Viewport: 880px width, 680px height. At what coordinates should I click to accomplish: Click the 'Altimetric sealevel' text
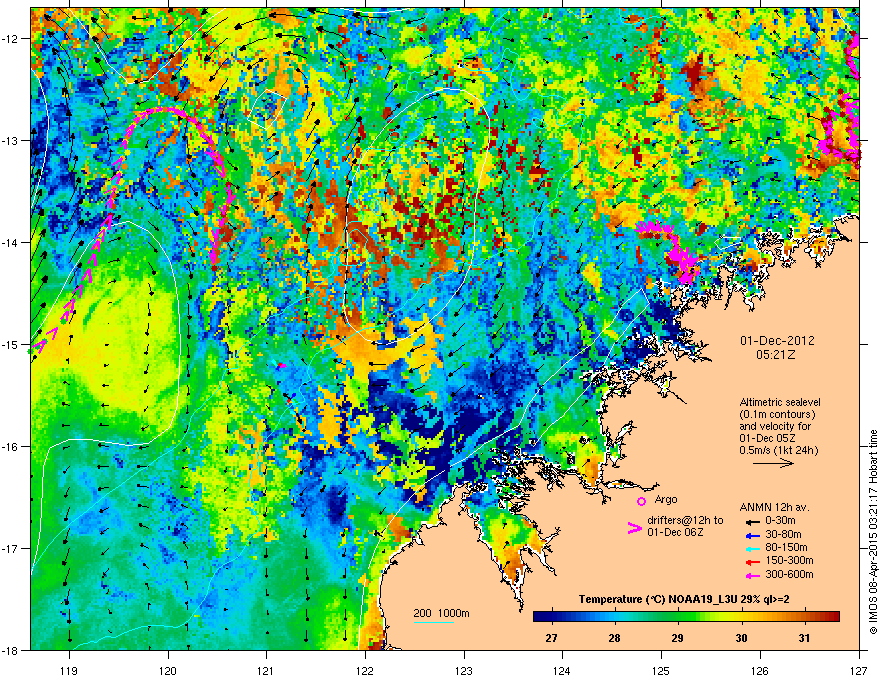[780, 402]
